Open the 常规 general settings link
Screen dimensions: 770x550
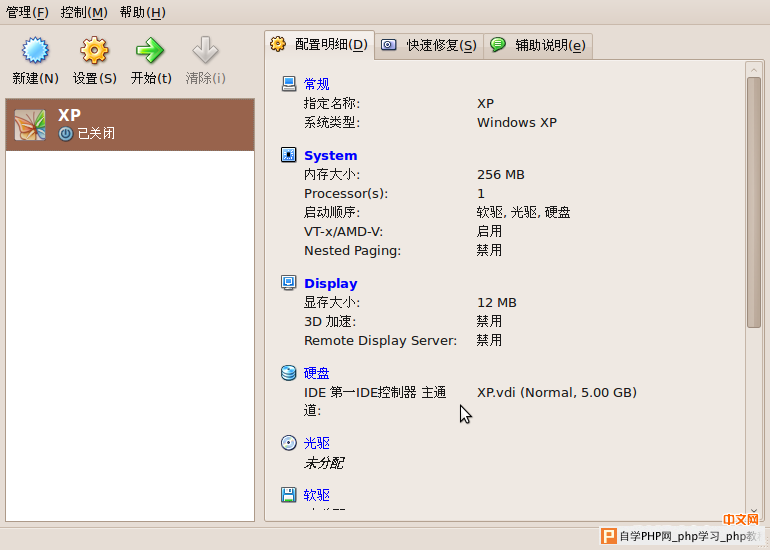click(317, 84)
